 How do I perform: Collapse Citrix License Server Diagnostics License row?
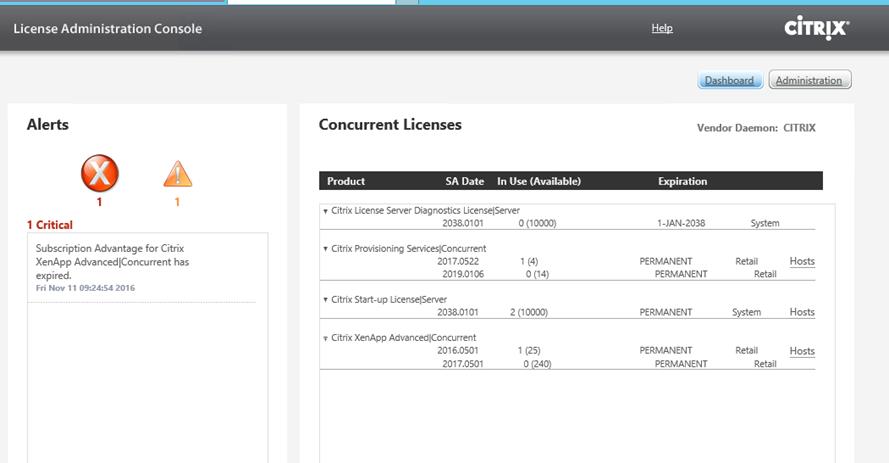click(325, 211)
